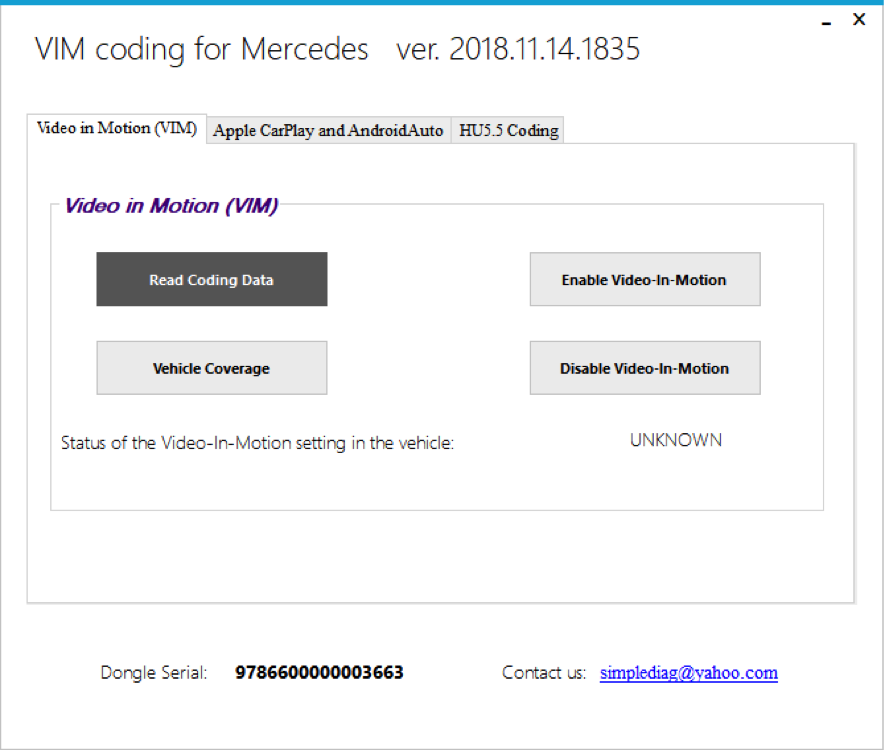
Task: Minimize the VIM coding window
Action: coord(826,23)
